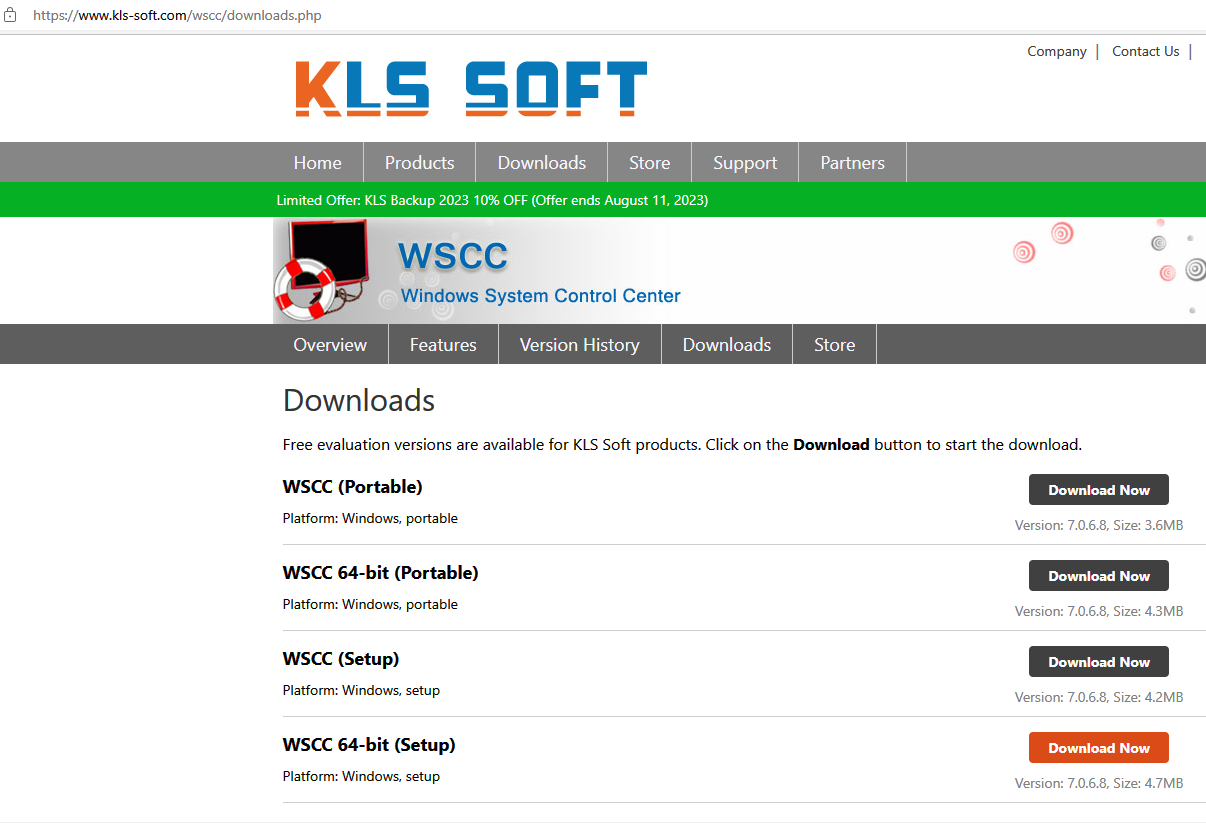Switch to the WSCC Features tab
The image size is (1206, 823).
(x=443, y=345)
